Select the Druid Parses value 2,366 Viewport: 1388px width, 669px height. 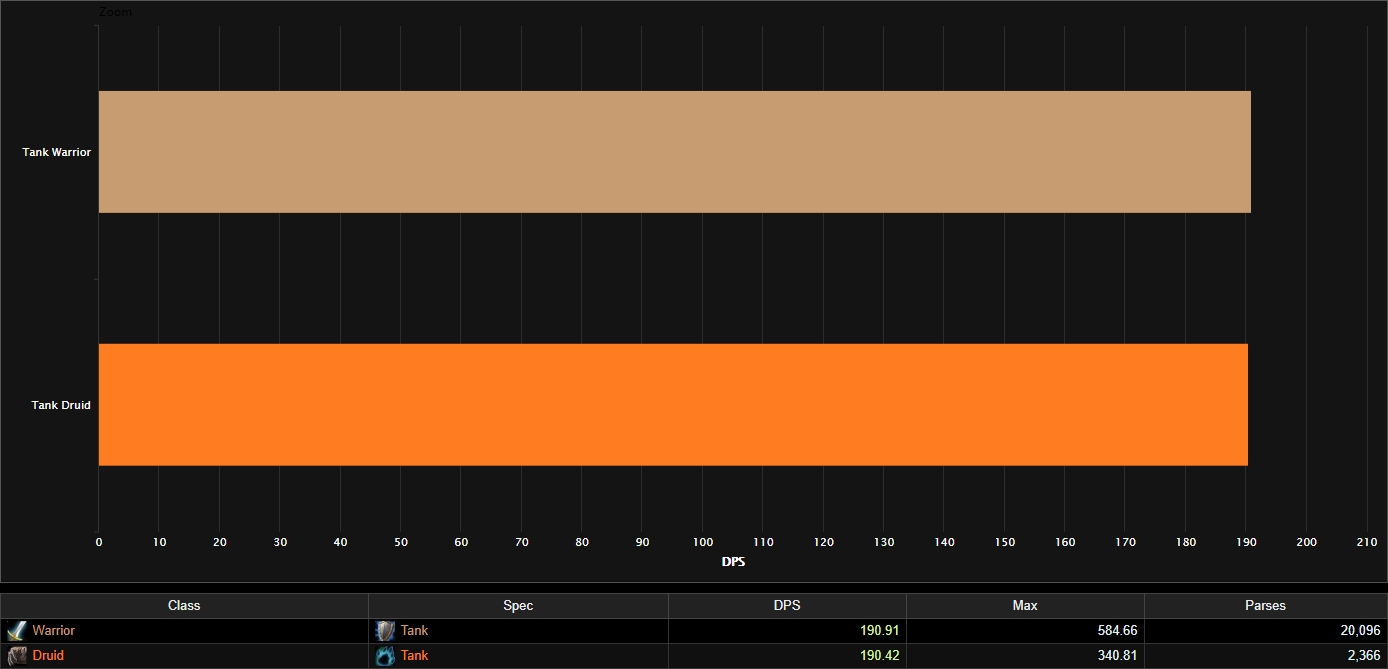pos(1364,656)
